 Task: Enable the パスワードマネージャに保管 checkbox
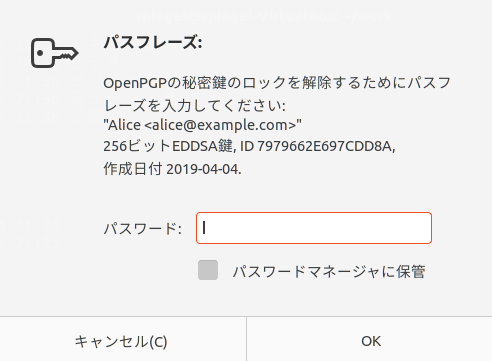[208, 270]
